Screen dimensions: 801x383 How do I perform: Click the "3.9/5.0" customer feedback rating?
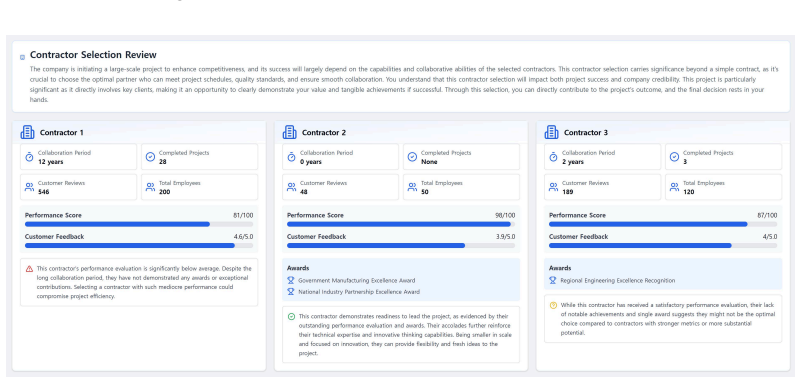coord(506,237)
